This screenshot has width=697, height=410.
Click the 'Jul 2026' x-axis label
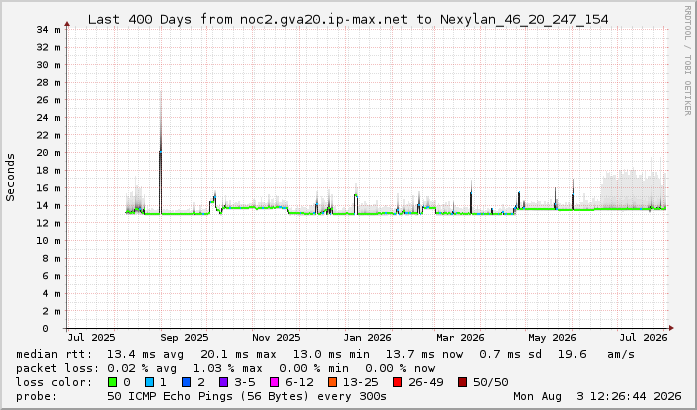644,338
